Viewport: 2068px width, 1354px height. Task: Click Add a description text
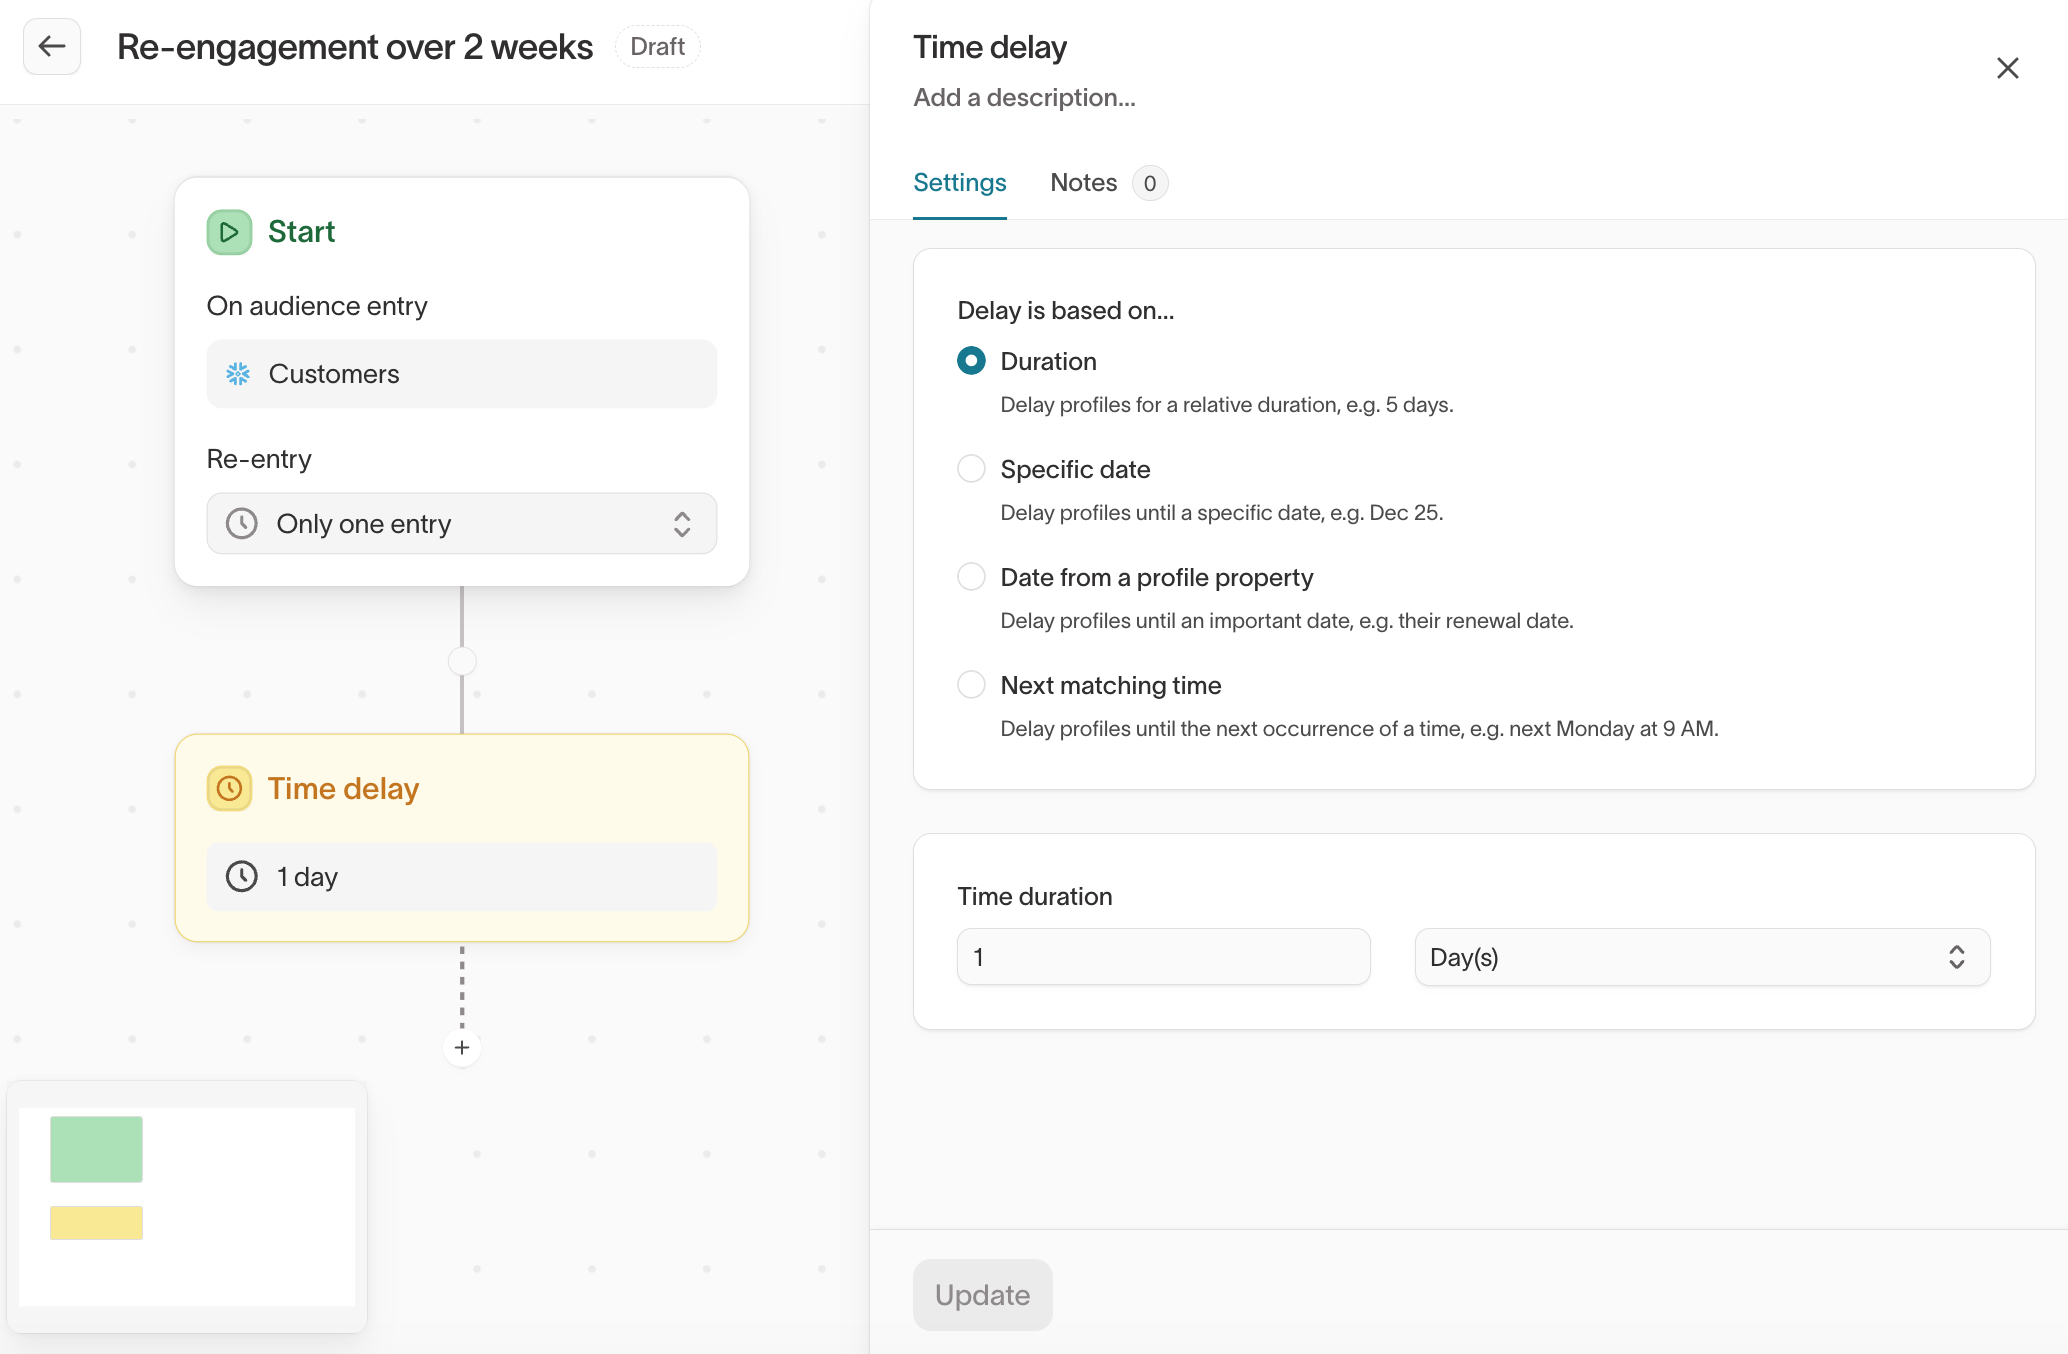click(1024, 98)
